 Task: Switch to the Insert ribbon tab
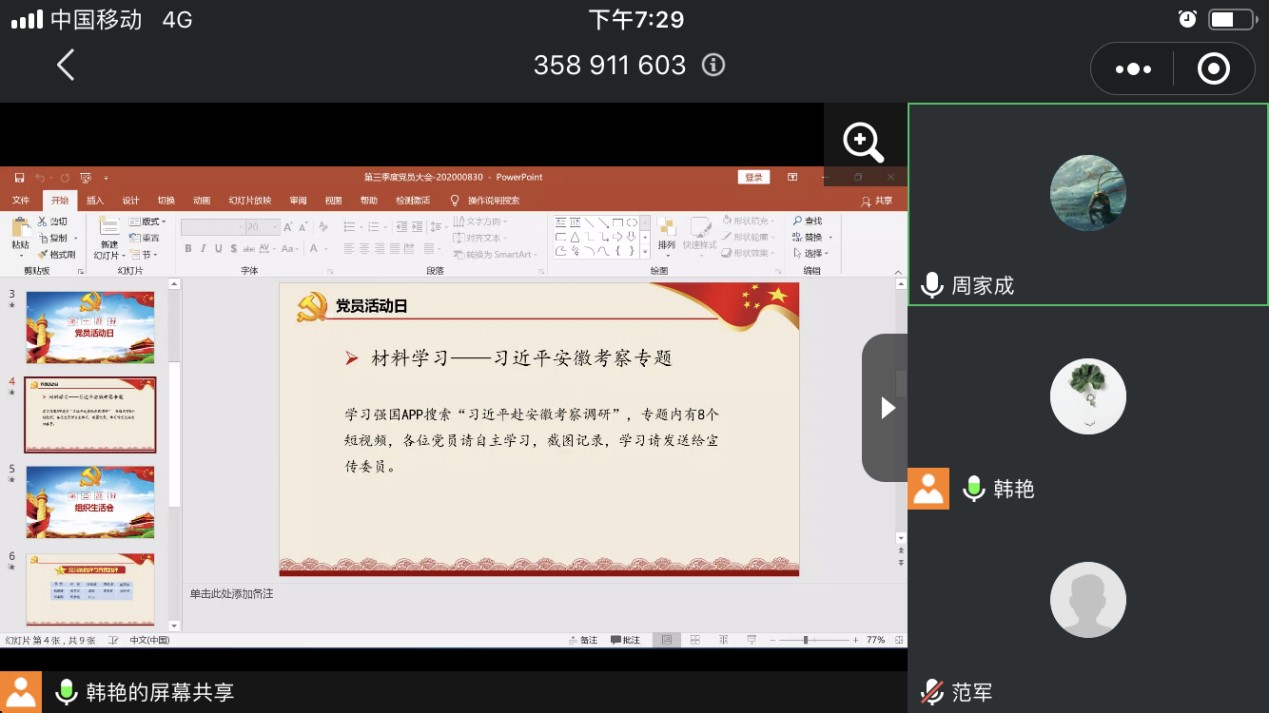(x=95, y=201)
